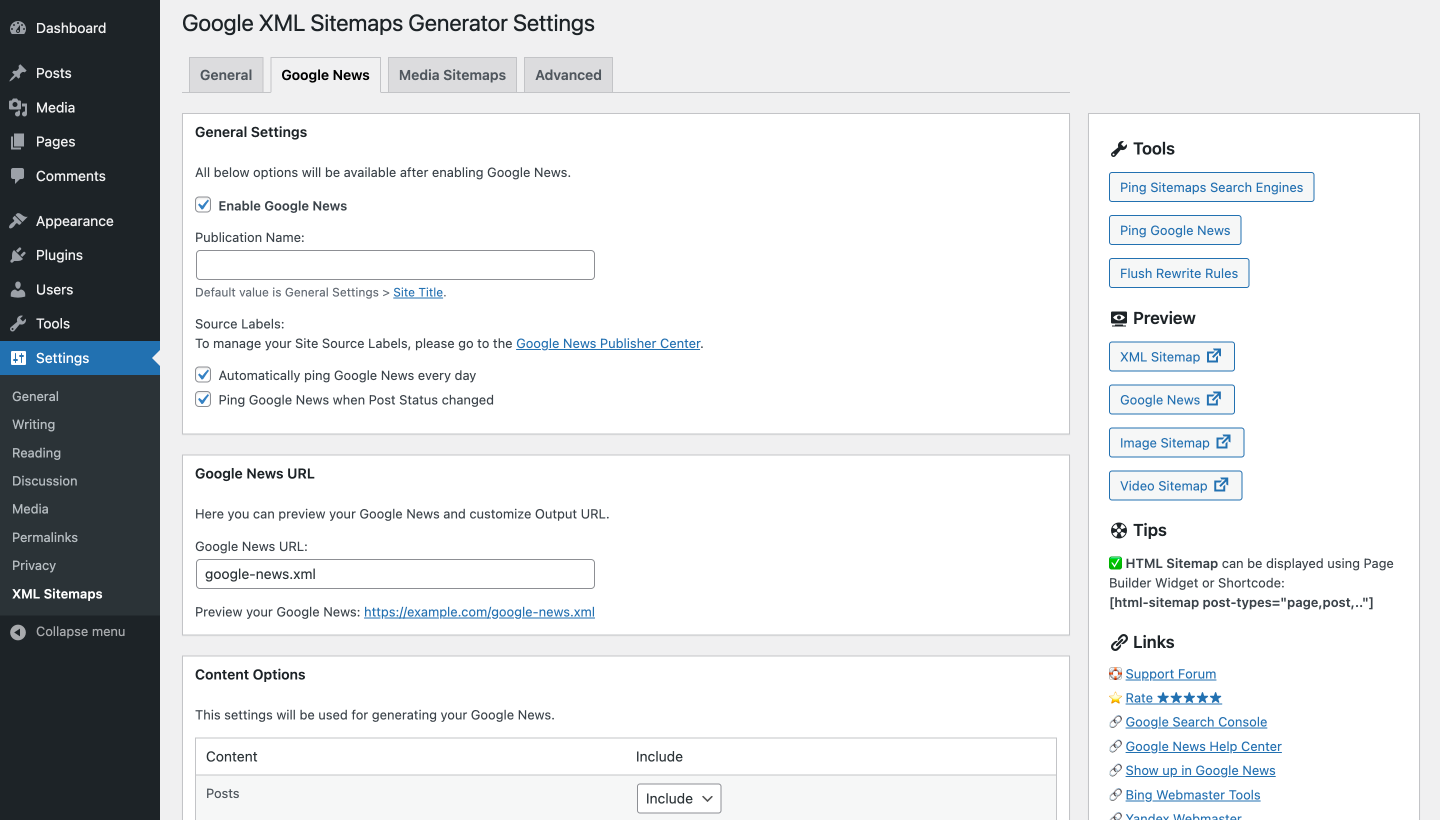Click the Comments bubble icon
1440x820 pixels.
pos(18,176)
